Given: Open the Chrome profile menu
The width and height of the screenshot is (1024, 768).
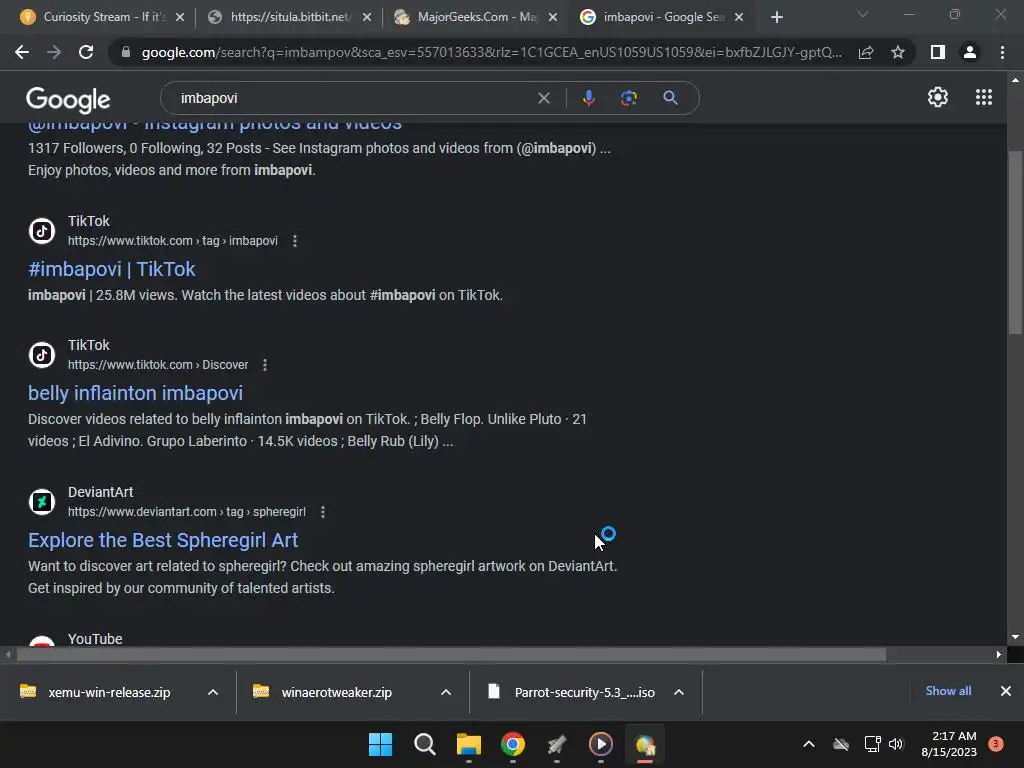Looking at the screenshot, I should click(970, 52).
